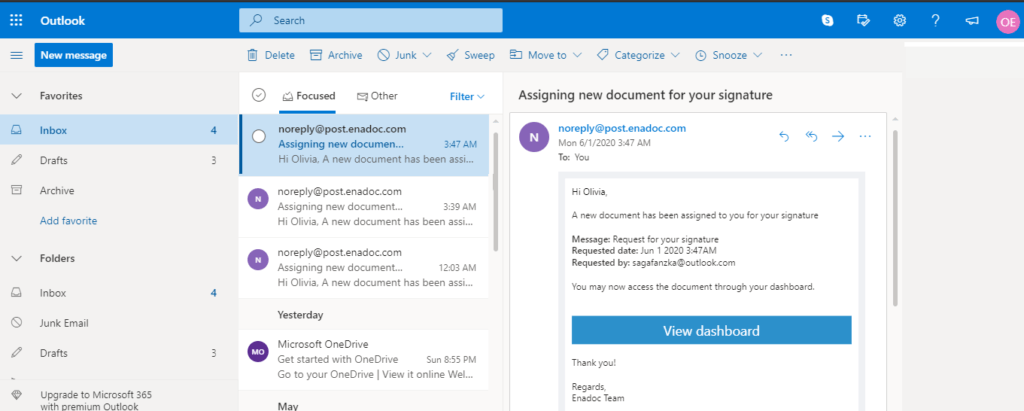Open the Junk Email folder
1024x411 pixels.
click(x=119, y=323)
